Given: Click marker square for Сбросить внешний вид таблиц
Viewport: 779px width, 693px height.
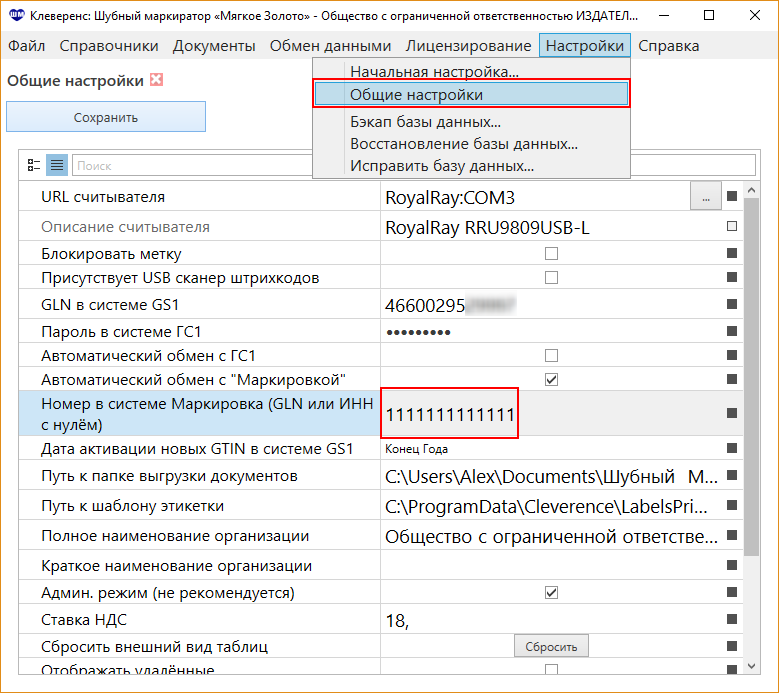Looking at the screenshot, I should [732, 646].
